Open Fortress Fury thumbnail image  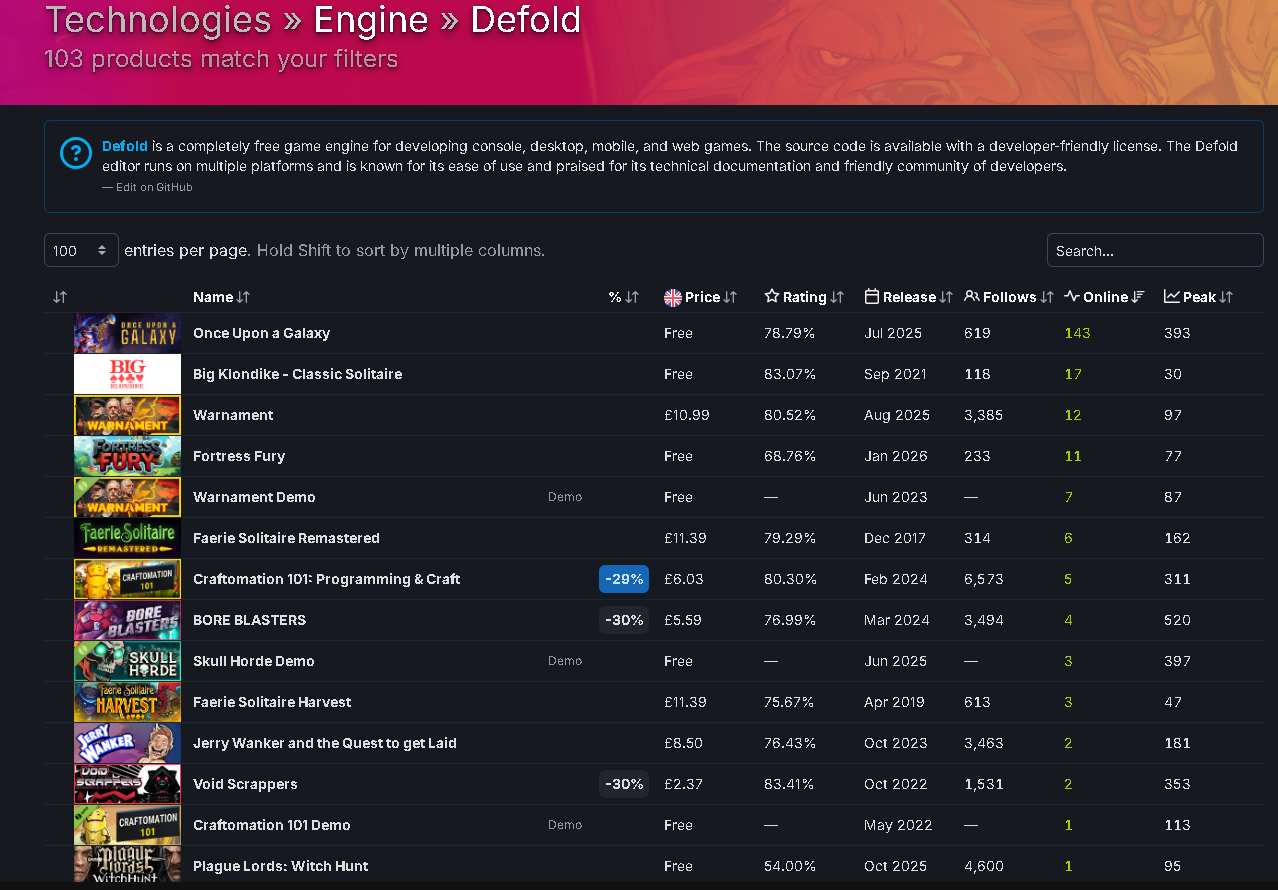point(127,456)
